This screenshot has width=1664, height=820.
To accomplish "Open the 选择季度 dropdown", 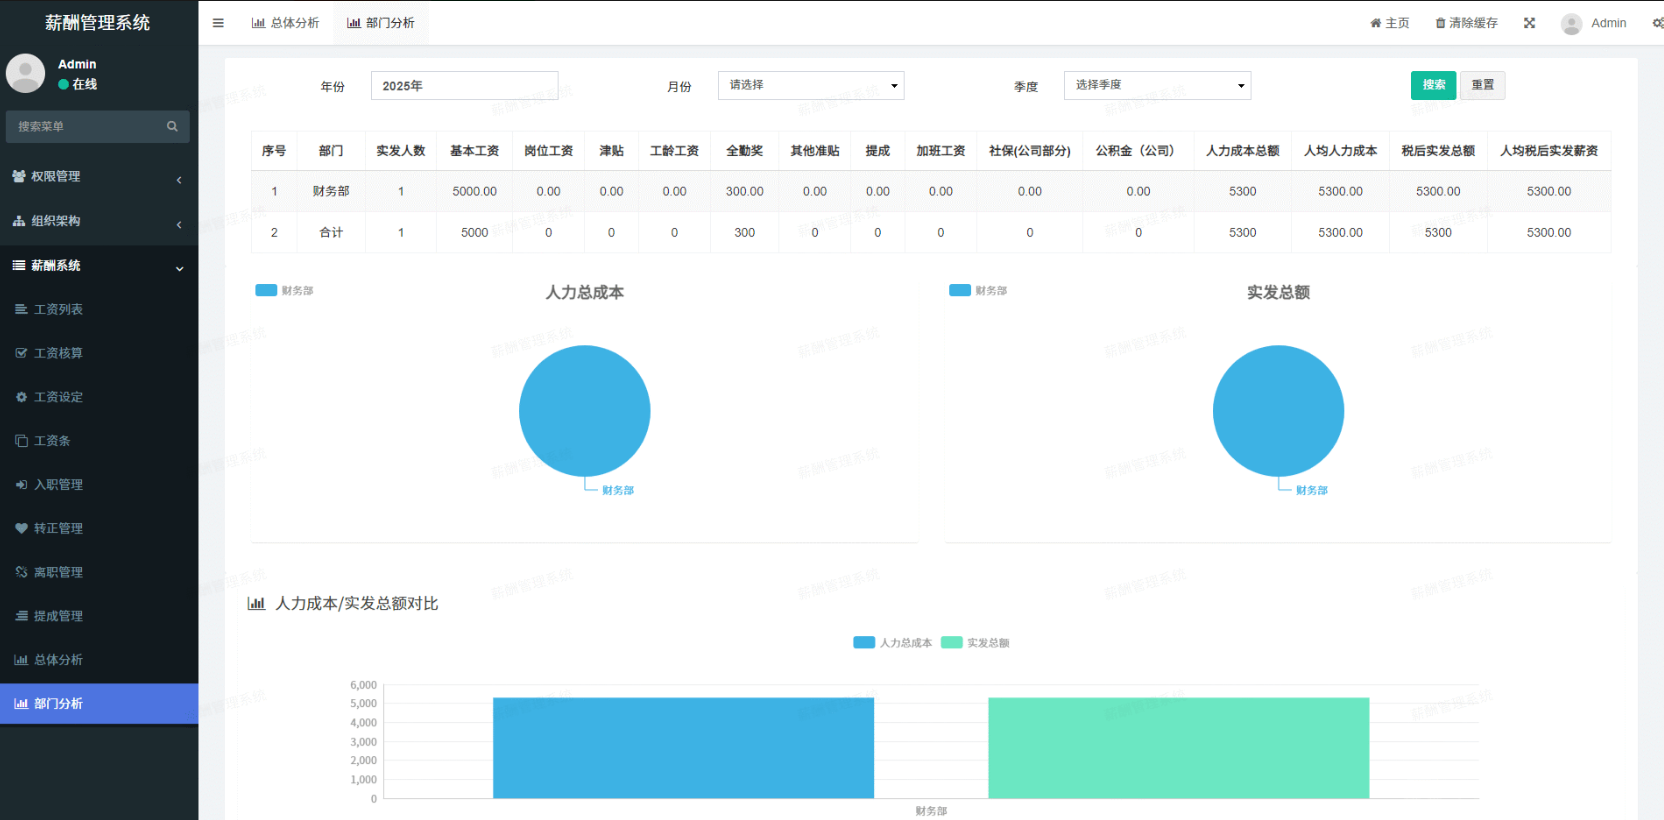I will [x=1157, y=85].
